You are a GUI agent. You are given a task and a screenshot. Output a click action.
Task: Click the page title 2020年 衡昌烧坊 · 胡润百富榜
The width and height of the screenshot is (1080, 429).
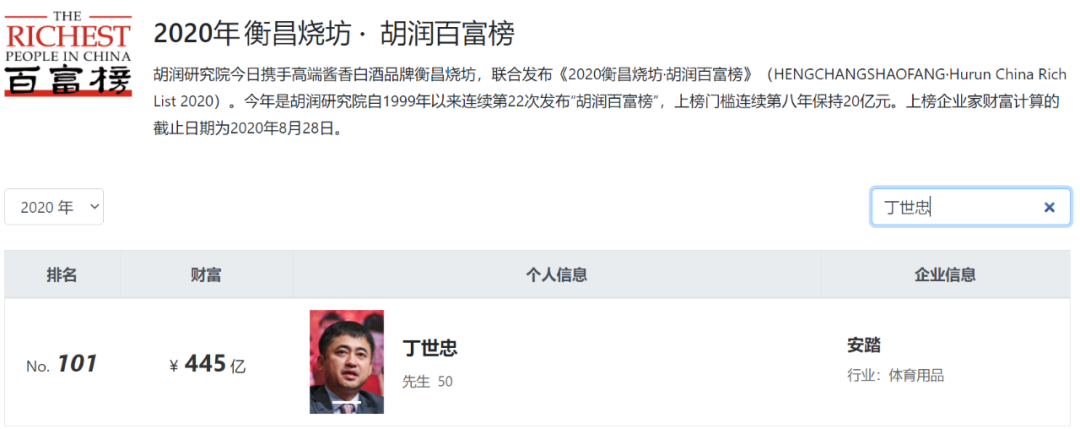pyautogui.click(x=334, y=34)
